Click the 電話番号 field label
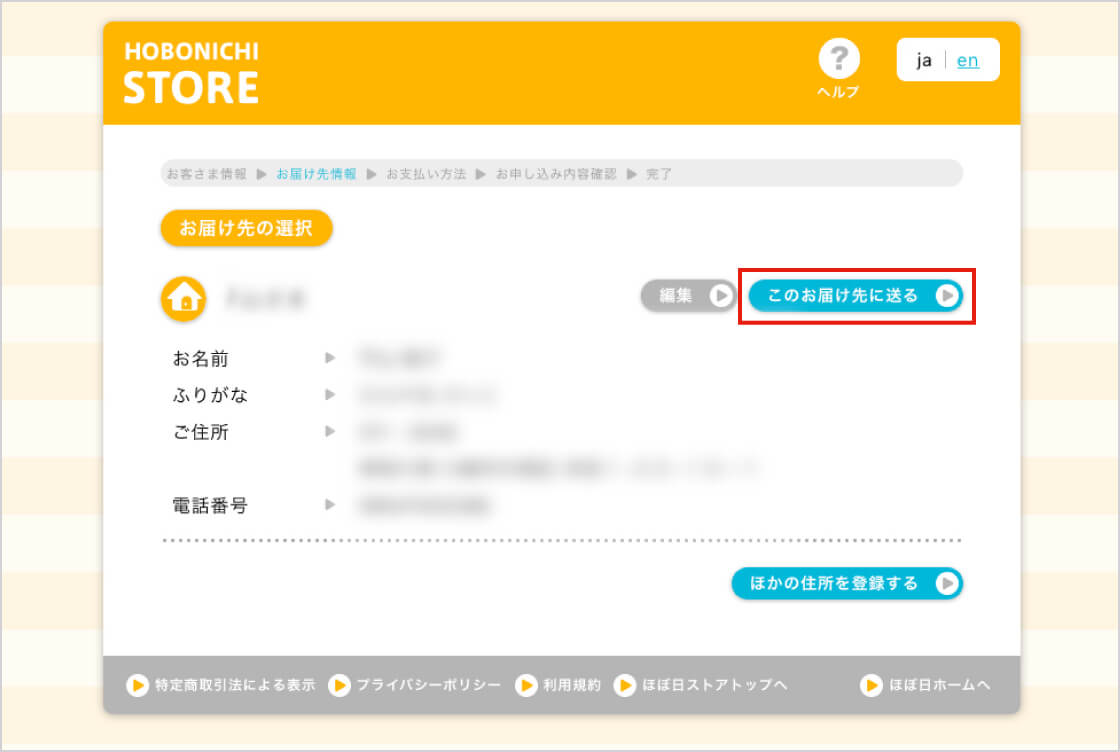Image resolution: width=1120 pixels, height=752 pixels. point(210,506)
